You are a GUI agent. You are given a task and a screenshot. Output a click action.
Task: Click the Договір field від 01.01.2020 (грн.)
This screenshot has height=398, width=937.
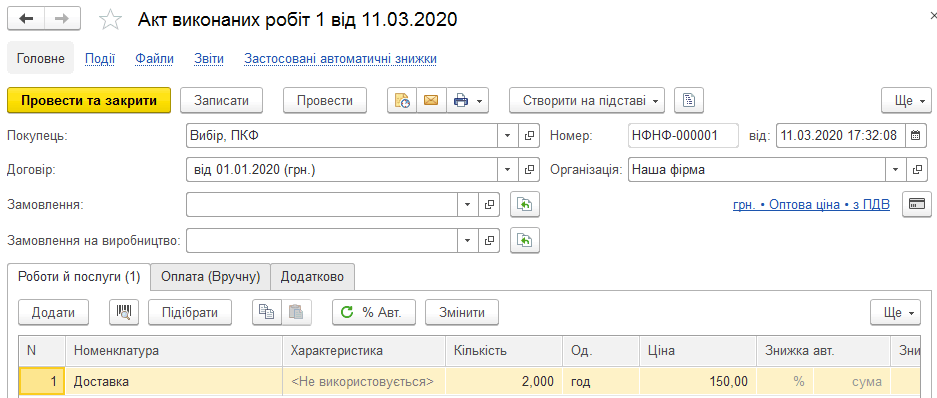[342, 170]
